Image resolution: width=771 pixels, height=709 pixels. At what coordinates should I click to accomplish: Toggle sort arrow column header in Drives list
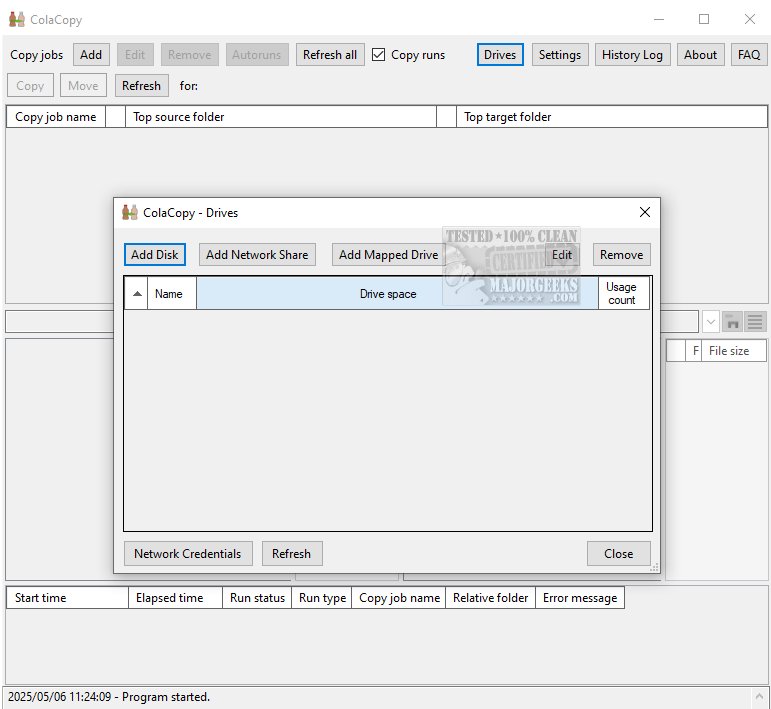(137, 294)
